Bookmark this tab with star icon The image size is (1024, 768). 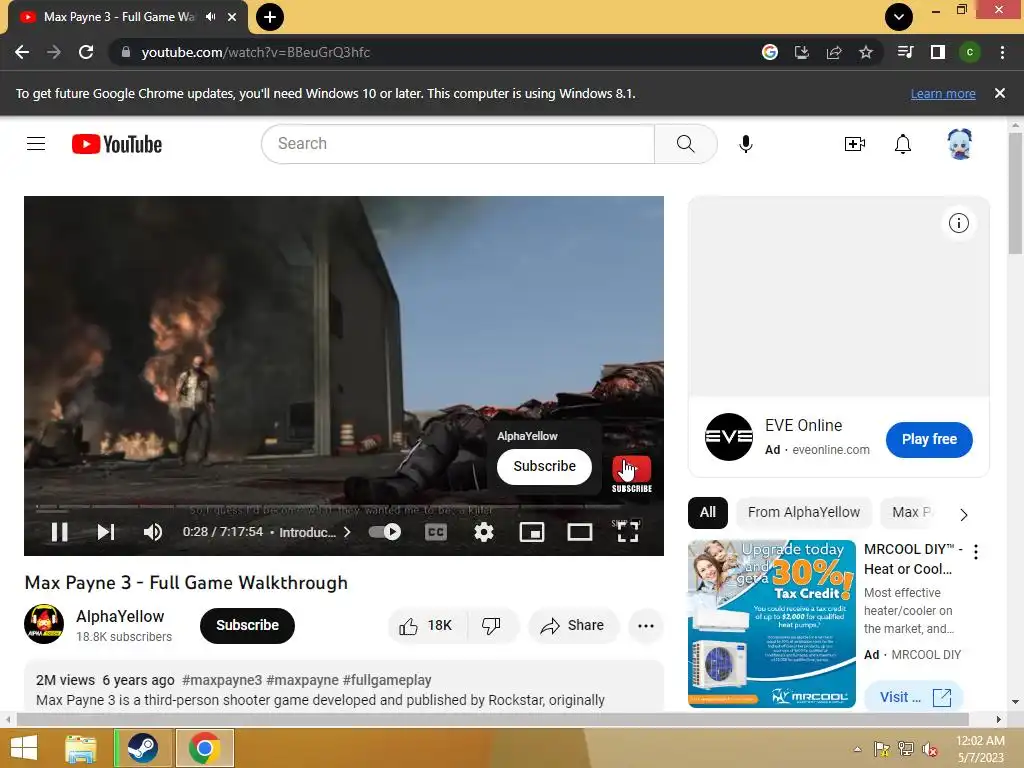click(x=866, y=52)
